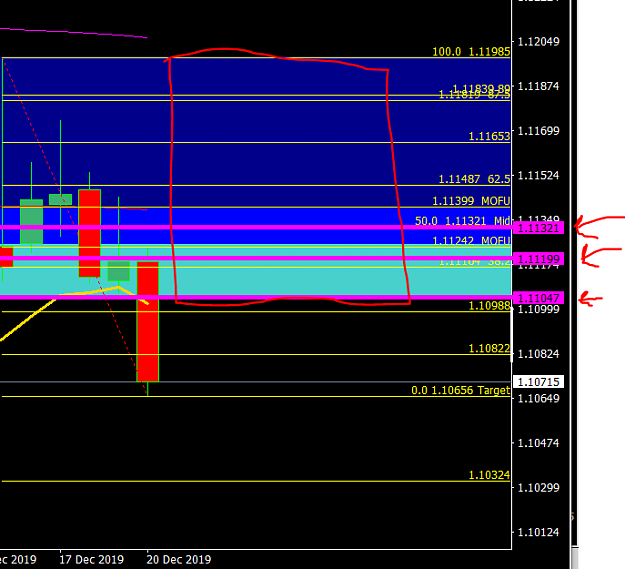Click 1.10824 on the price scale
This screenshot has height=569, width=625.
(539, 354)
